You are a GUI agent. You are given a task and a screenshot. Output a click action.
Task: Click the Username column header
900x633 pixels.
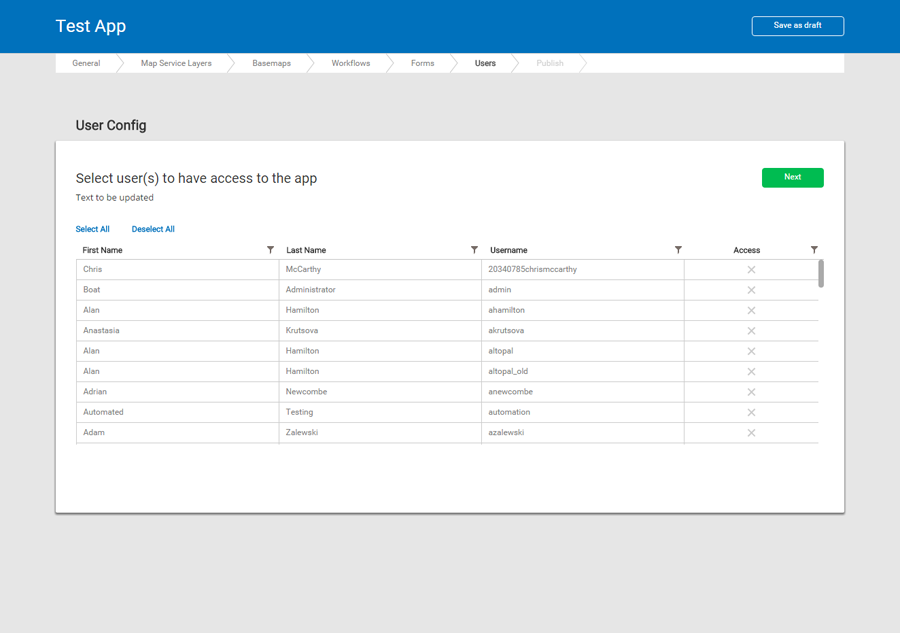point(509,250)
